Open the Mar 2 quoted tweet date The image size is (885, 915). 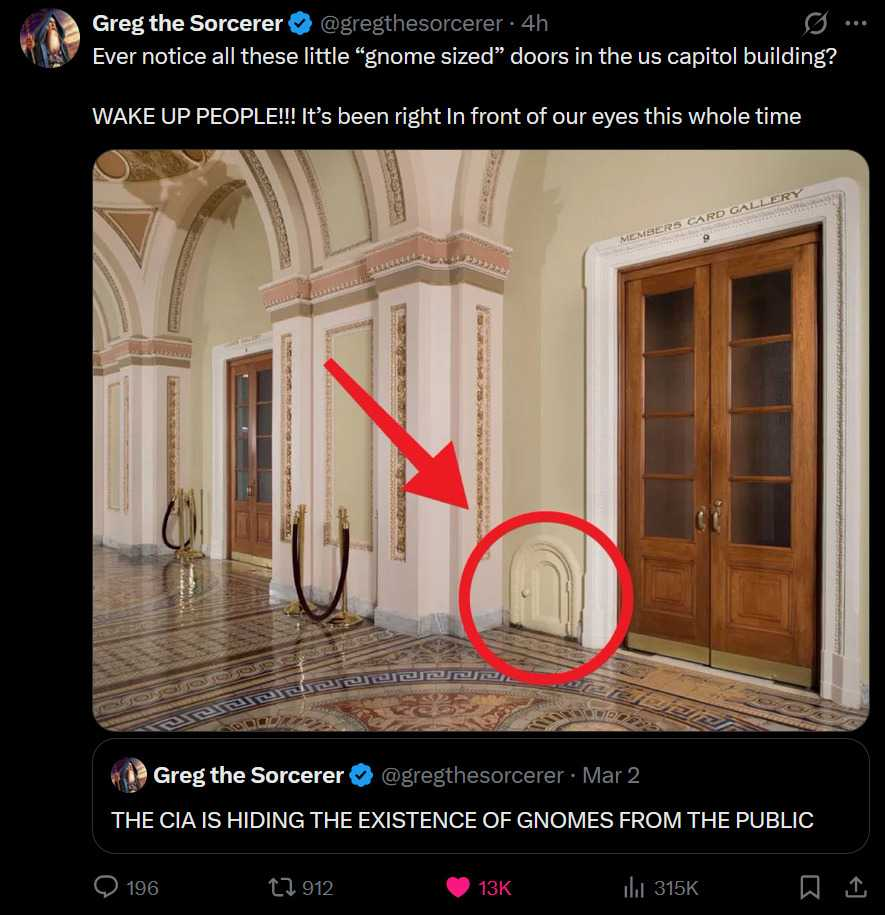[x=611, y=775]
